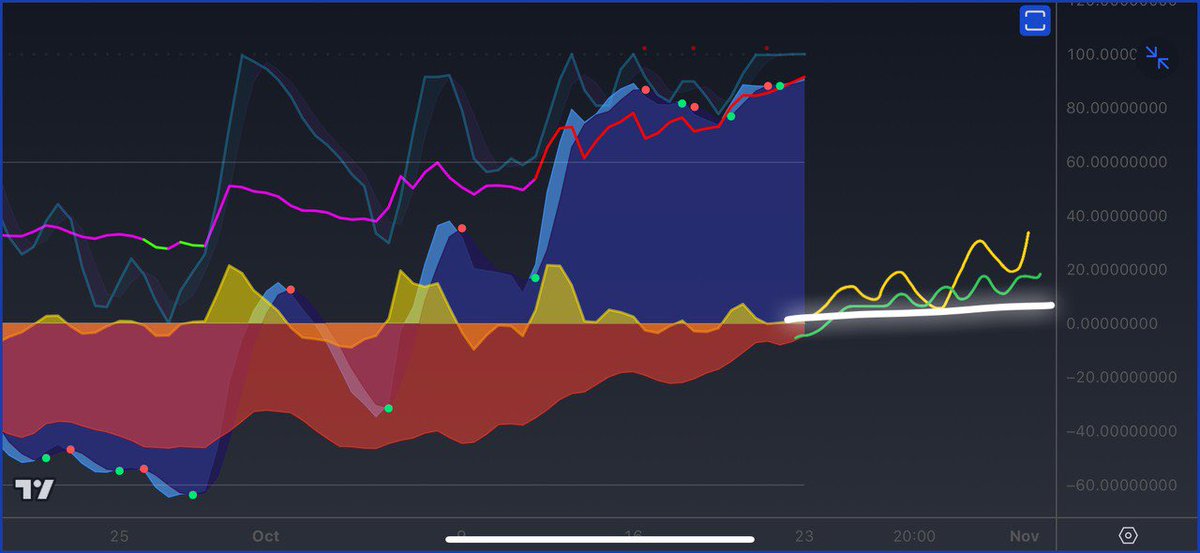The width and height of the screenshot is (1200, 553).
Task: Tap the collapse pane arrows icon
Action: [x=1158, y=57]
